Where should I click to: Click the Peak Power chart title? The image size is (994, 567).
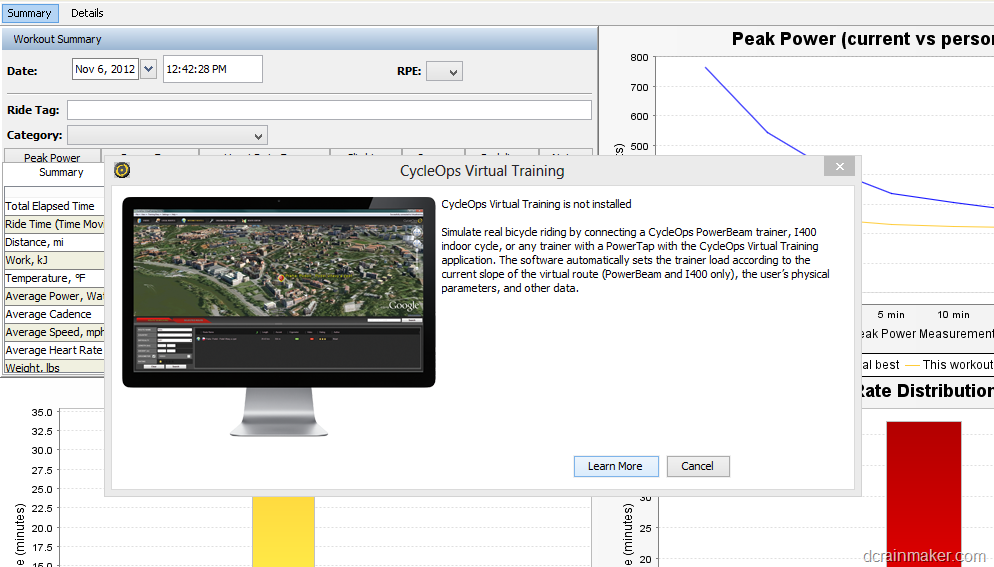coord(863,39)
